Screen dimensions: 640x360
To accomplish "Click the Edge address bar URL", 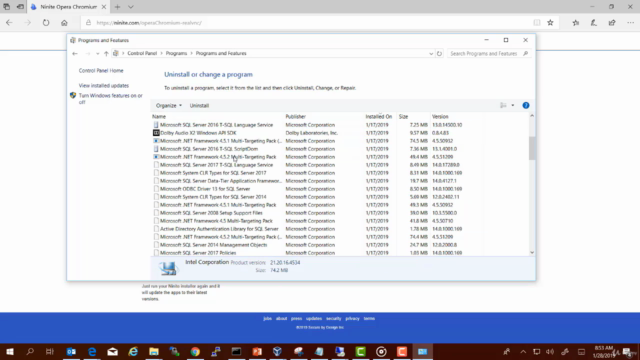I will (149, 23).
